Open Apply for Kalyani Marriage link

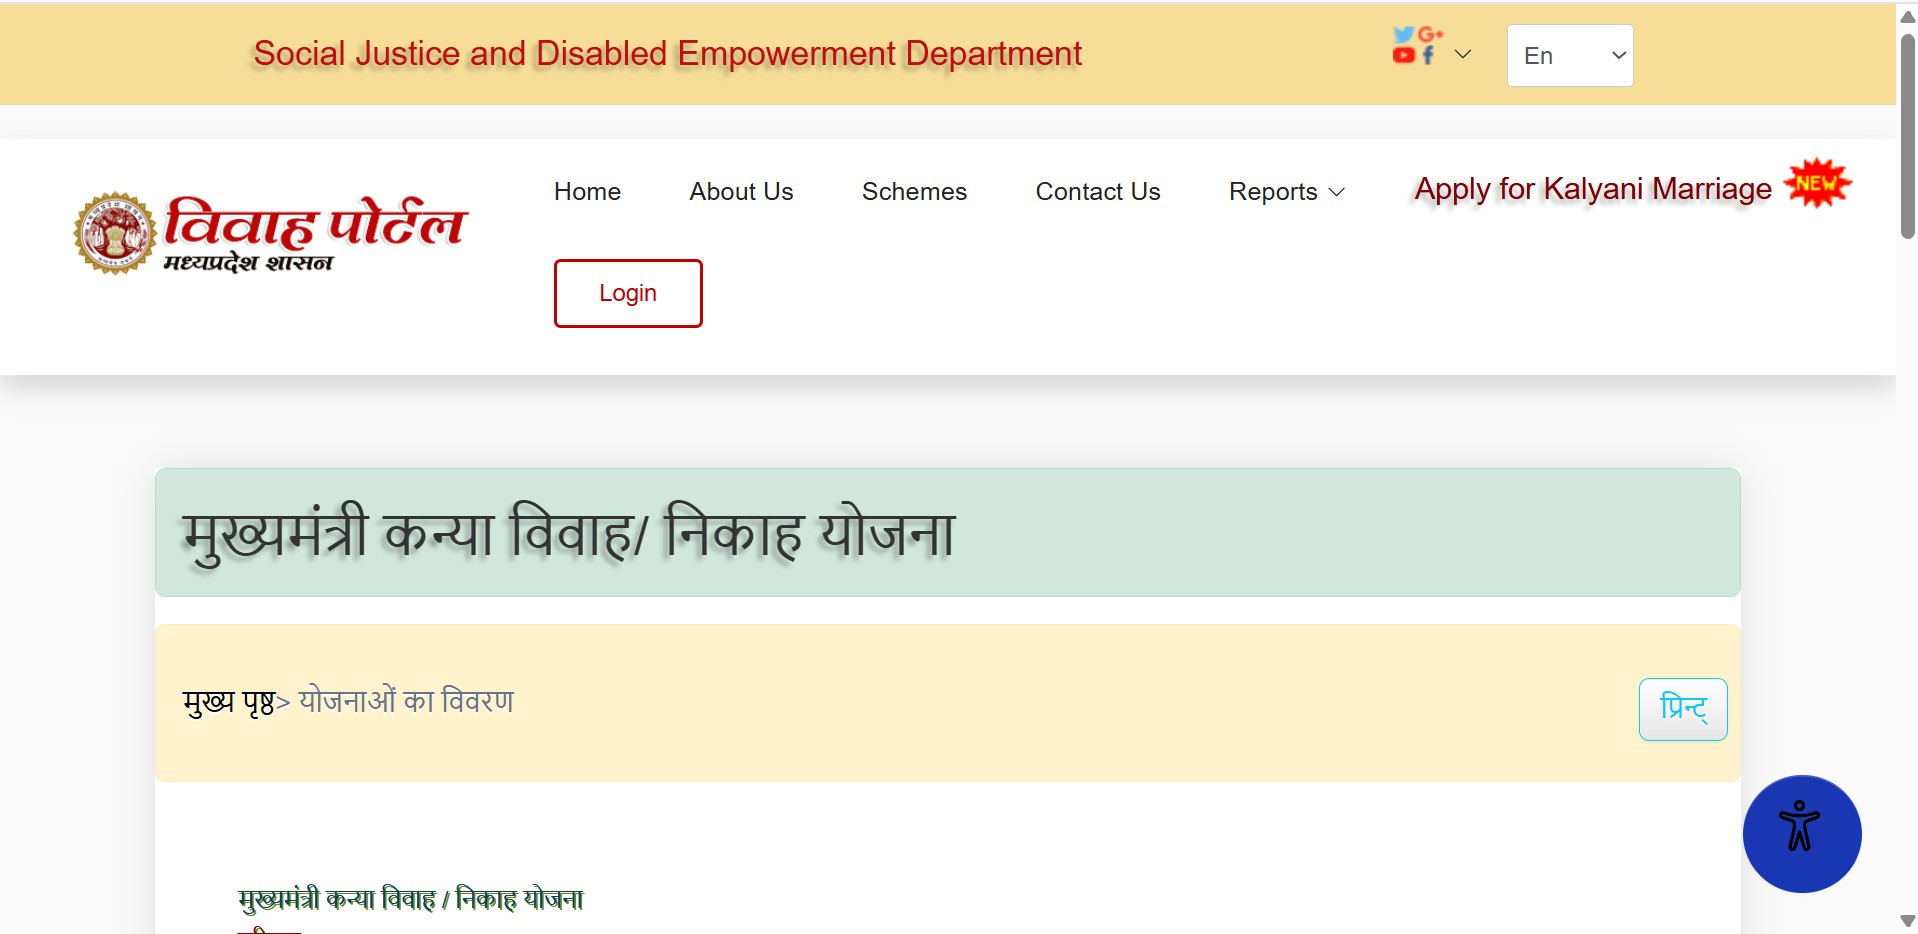point(1591,189)
